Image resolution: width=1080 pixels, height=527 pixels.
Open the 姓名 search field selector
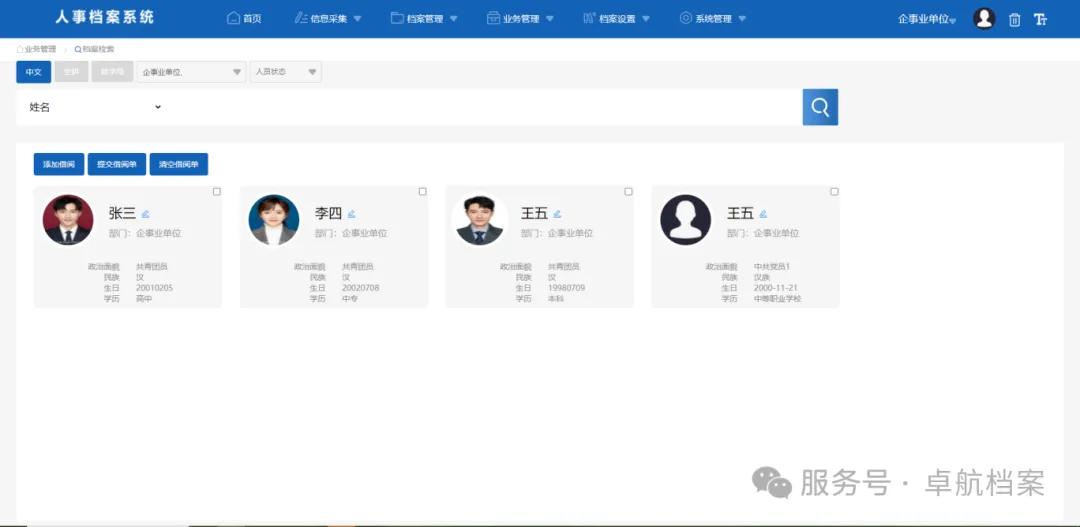pos(95,107)
